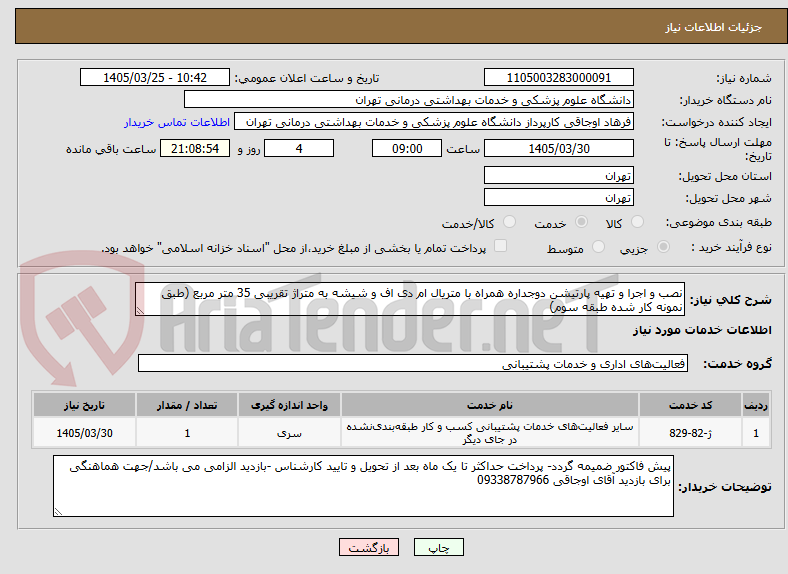Click the deadline hour field 09:00

407,148
